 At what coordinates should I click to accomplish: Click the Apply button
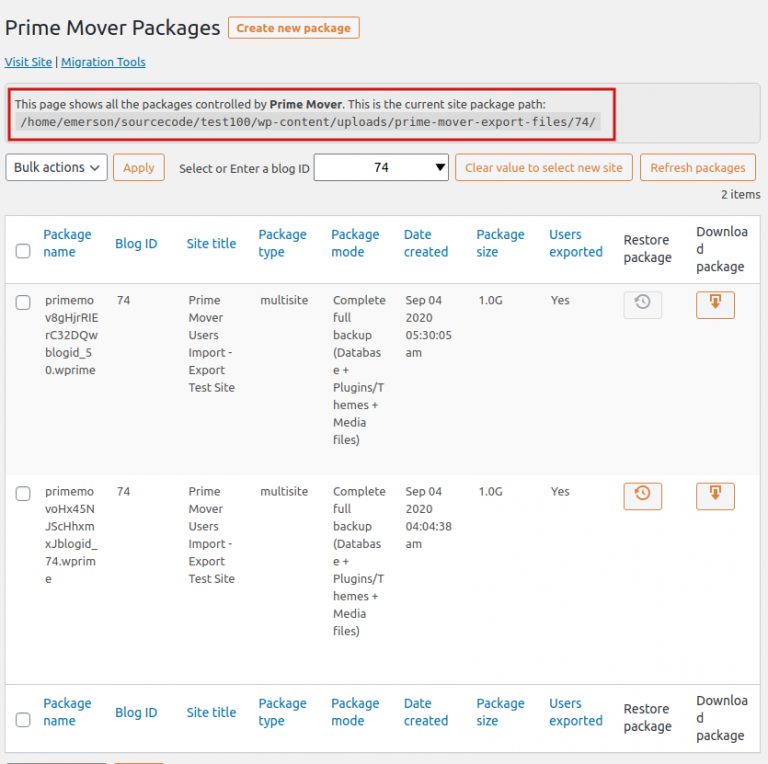pos(139,167)
